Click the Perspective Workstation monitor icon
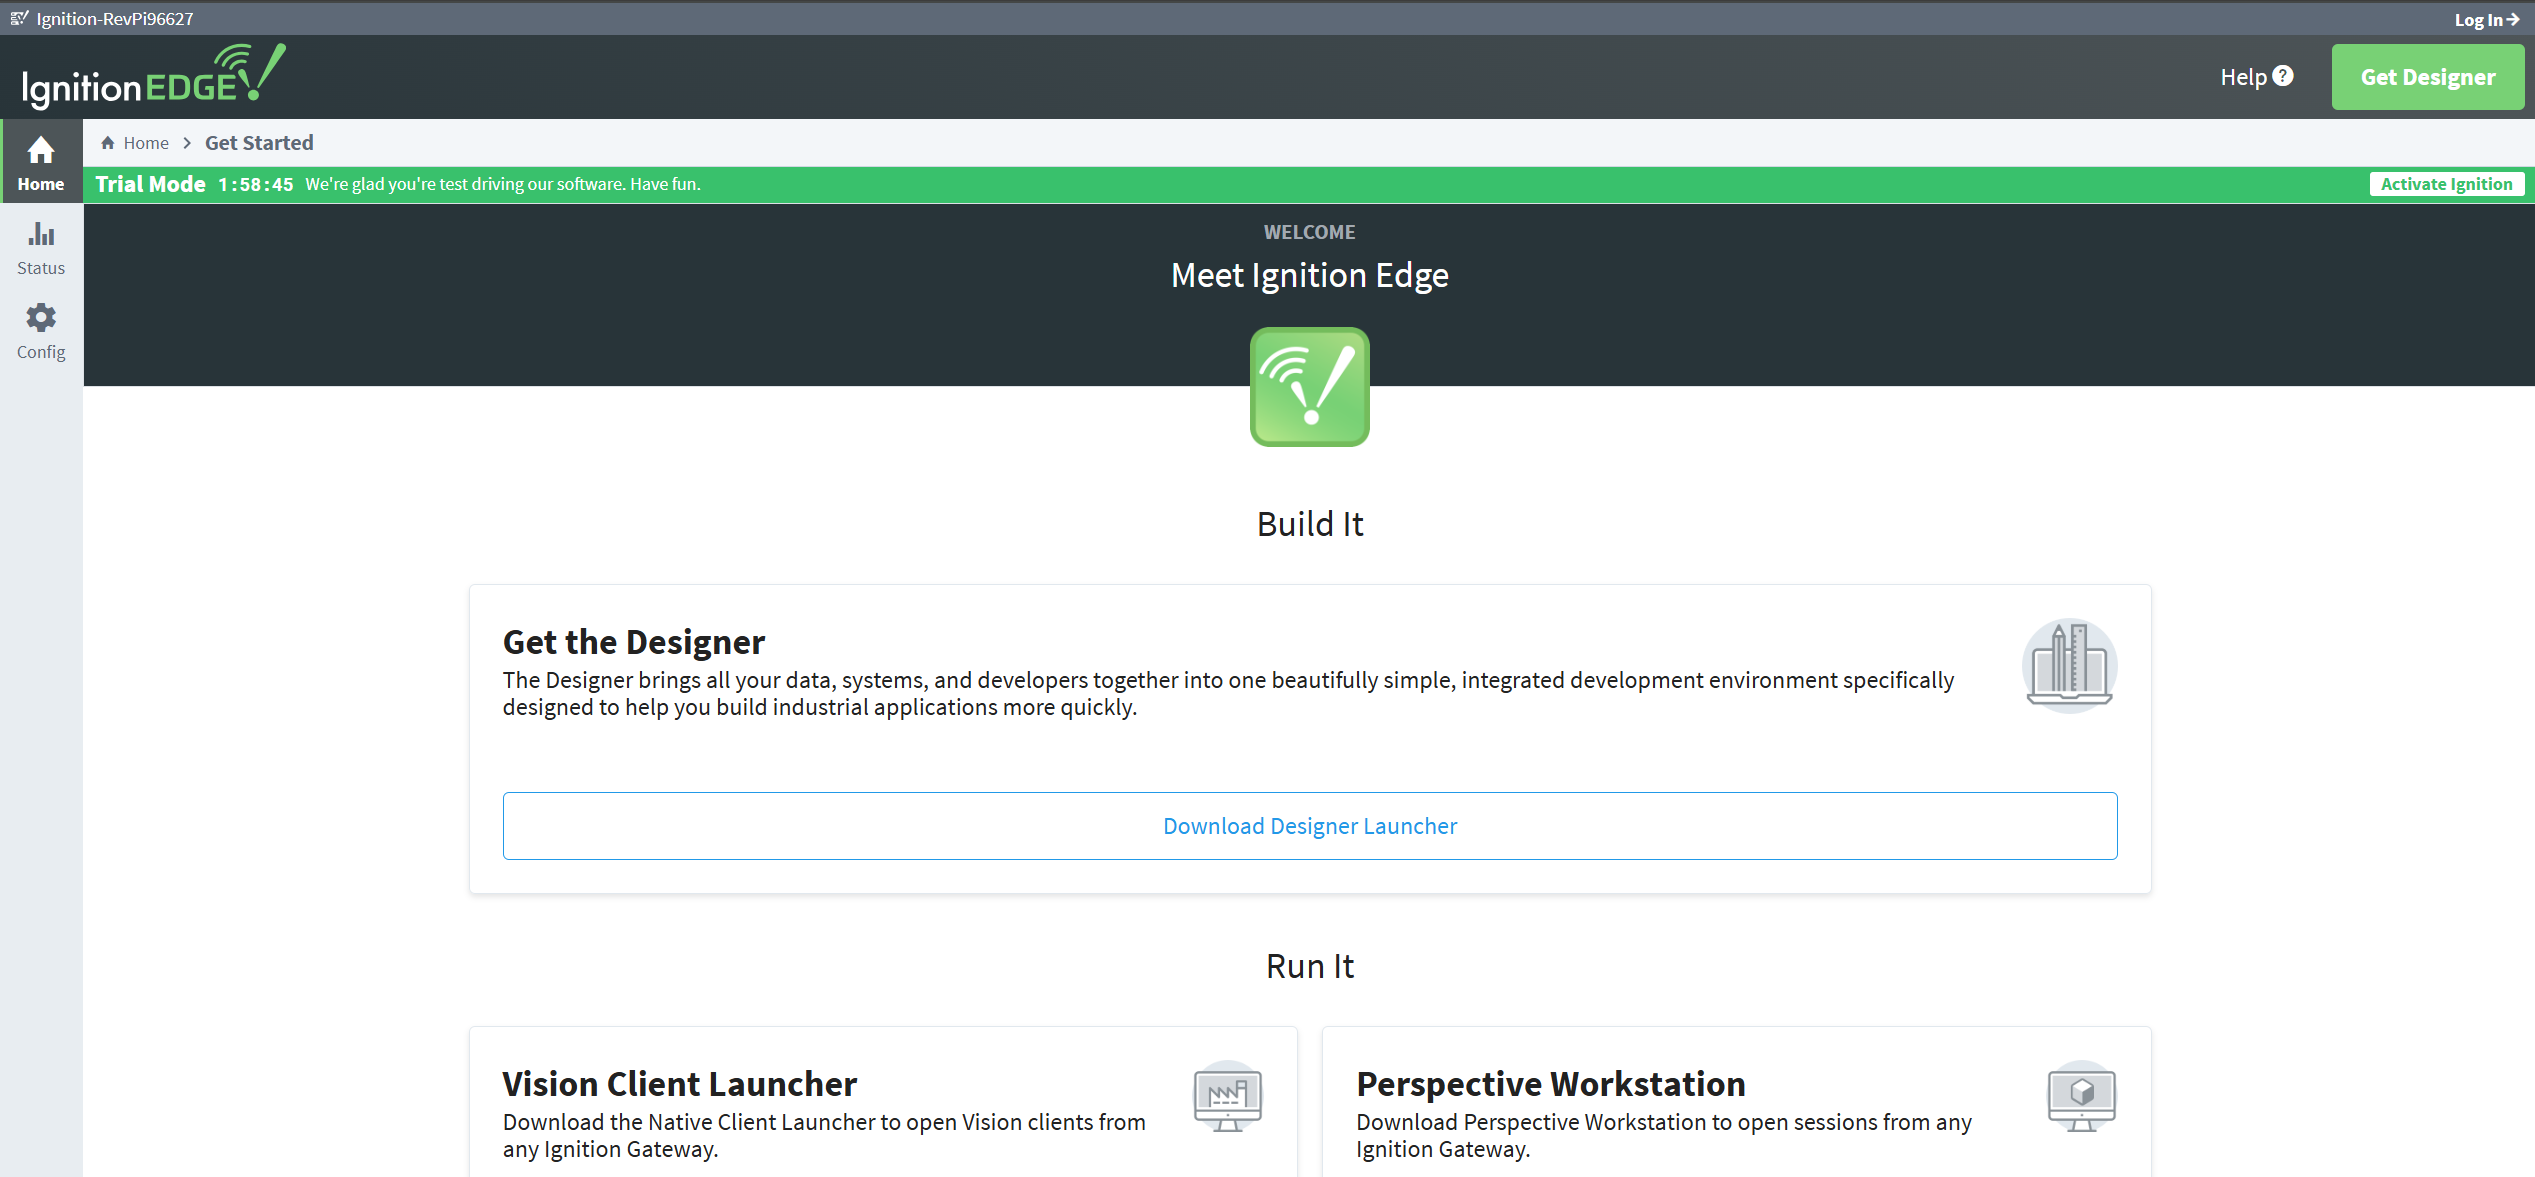 click(x=2081, y=1097)
